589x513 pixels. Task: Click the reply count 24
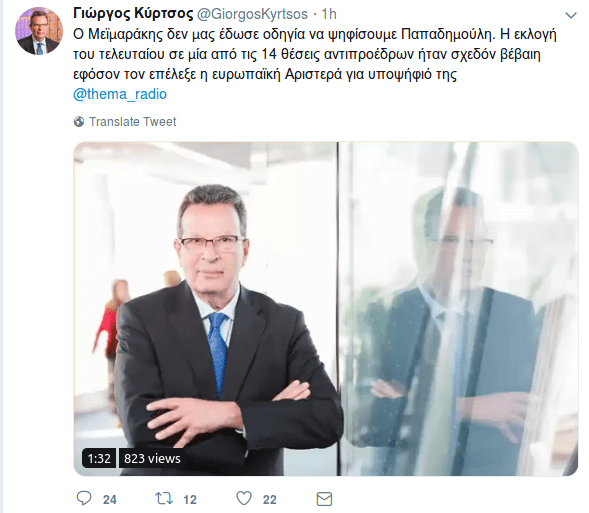(x=110, y=499)
